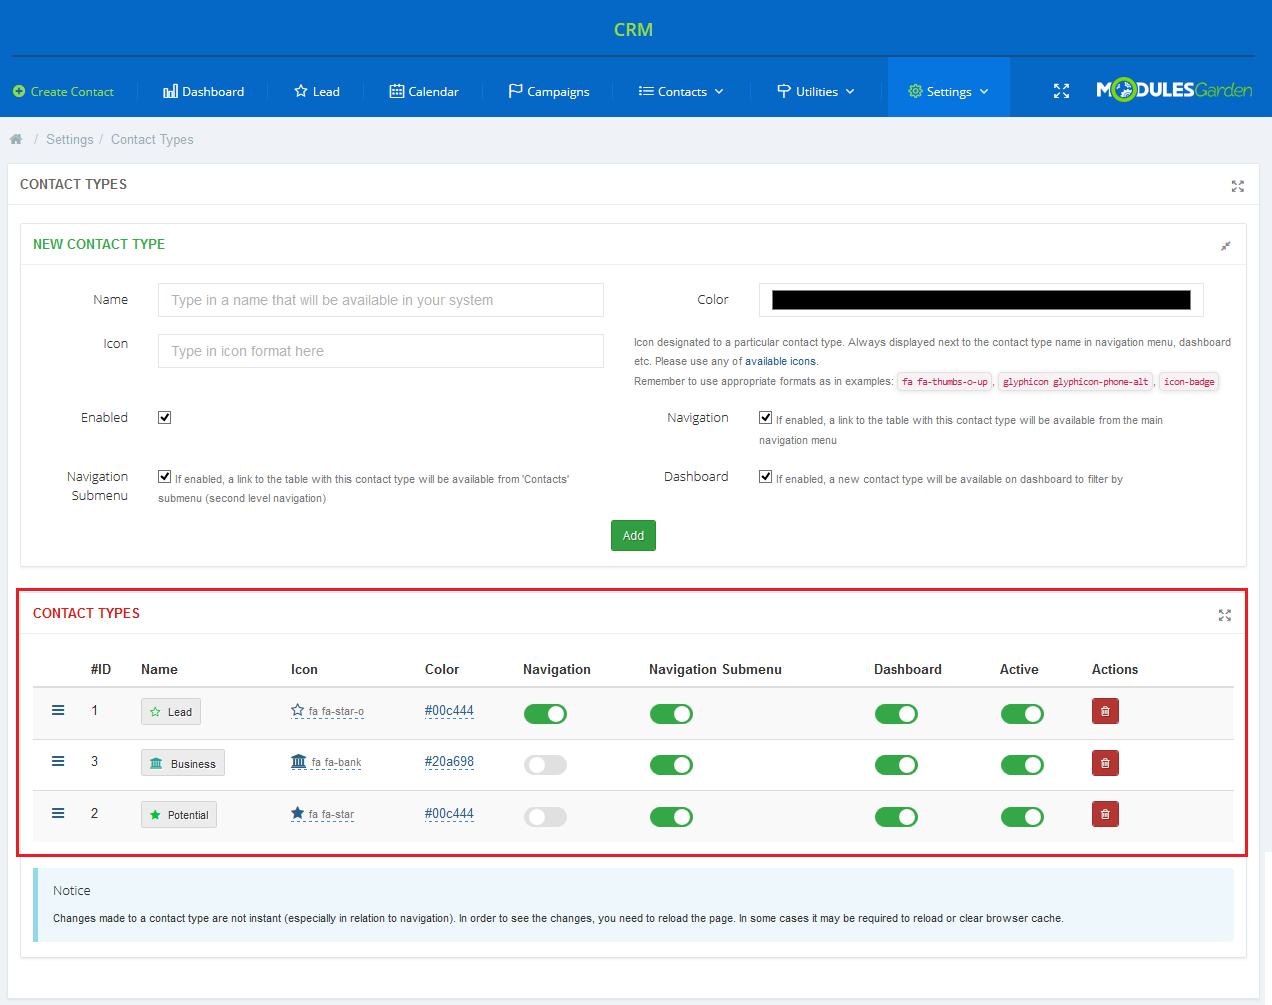Screen dimensions: 1272x1005
Task: Open the Contacts dropdown menu
Action: (x=681, y=91)
